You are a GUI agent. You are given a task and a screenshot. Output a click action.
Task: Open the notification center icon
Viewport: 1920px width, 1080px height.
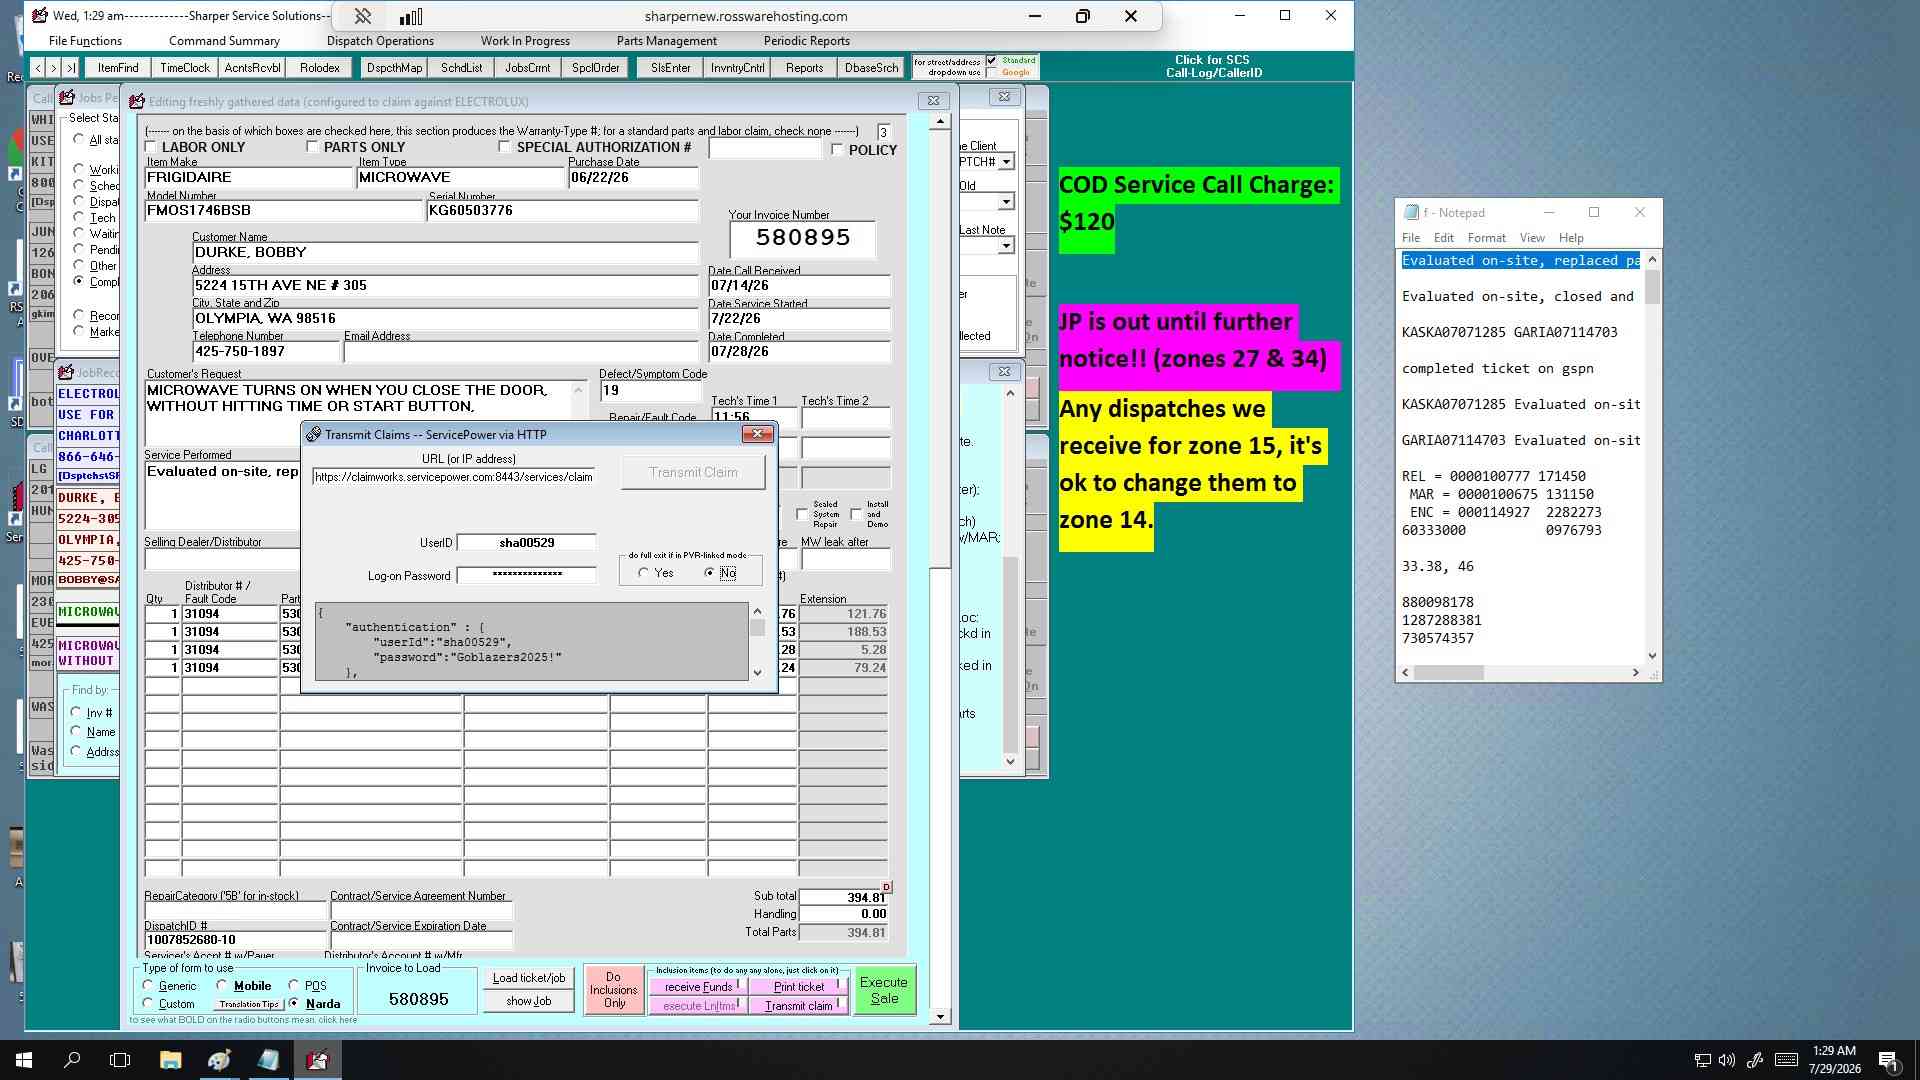tap(1889, 1060)
